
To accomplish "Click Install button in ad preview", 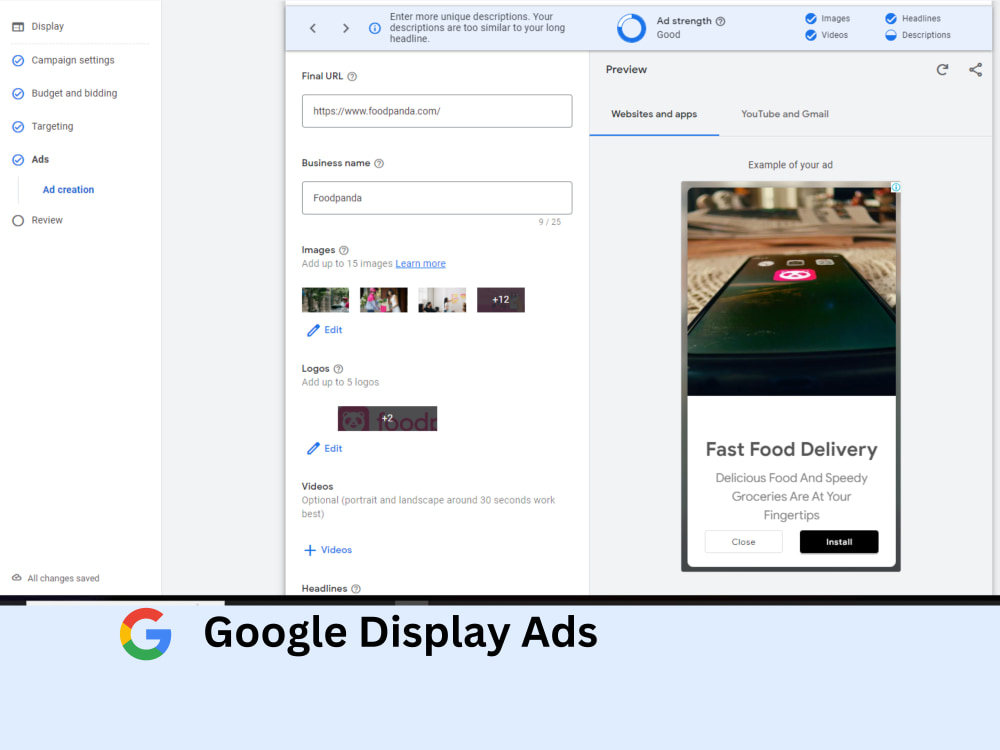I will click(839, 541).
